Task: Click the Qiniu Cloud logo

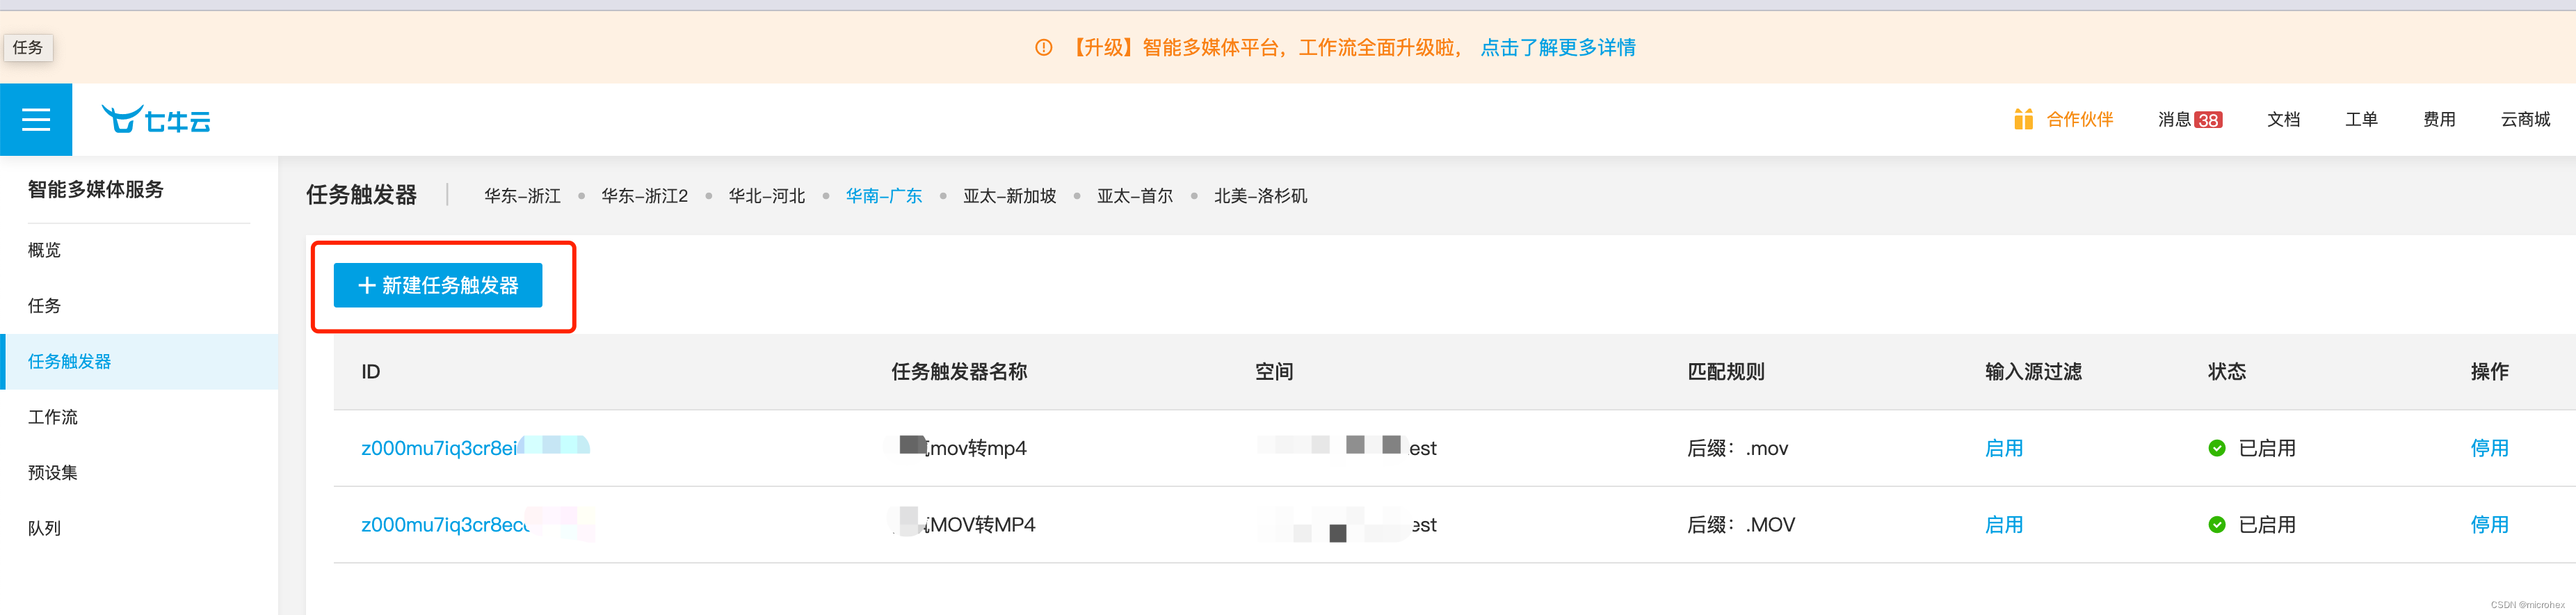Action: (156, 120)
